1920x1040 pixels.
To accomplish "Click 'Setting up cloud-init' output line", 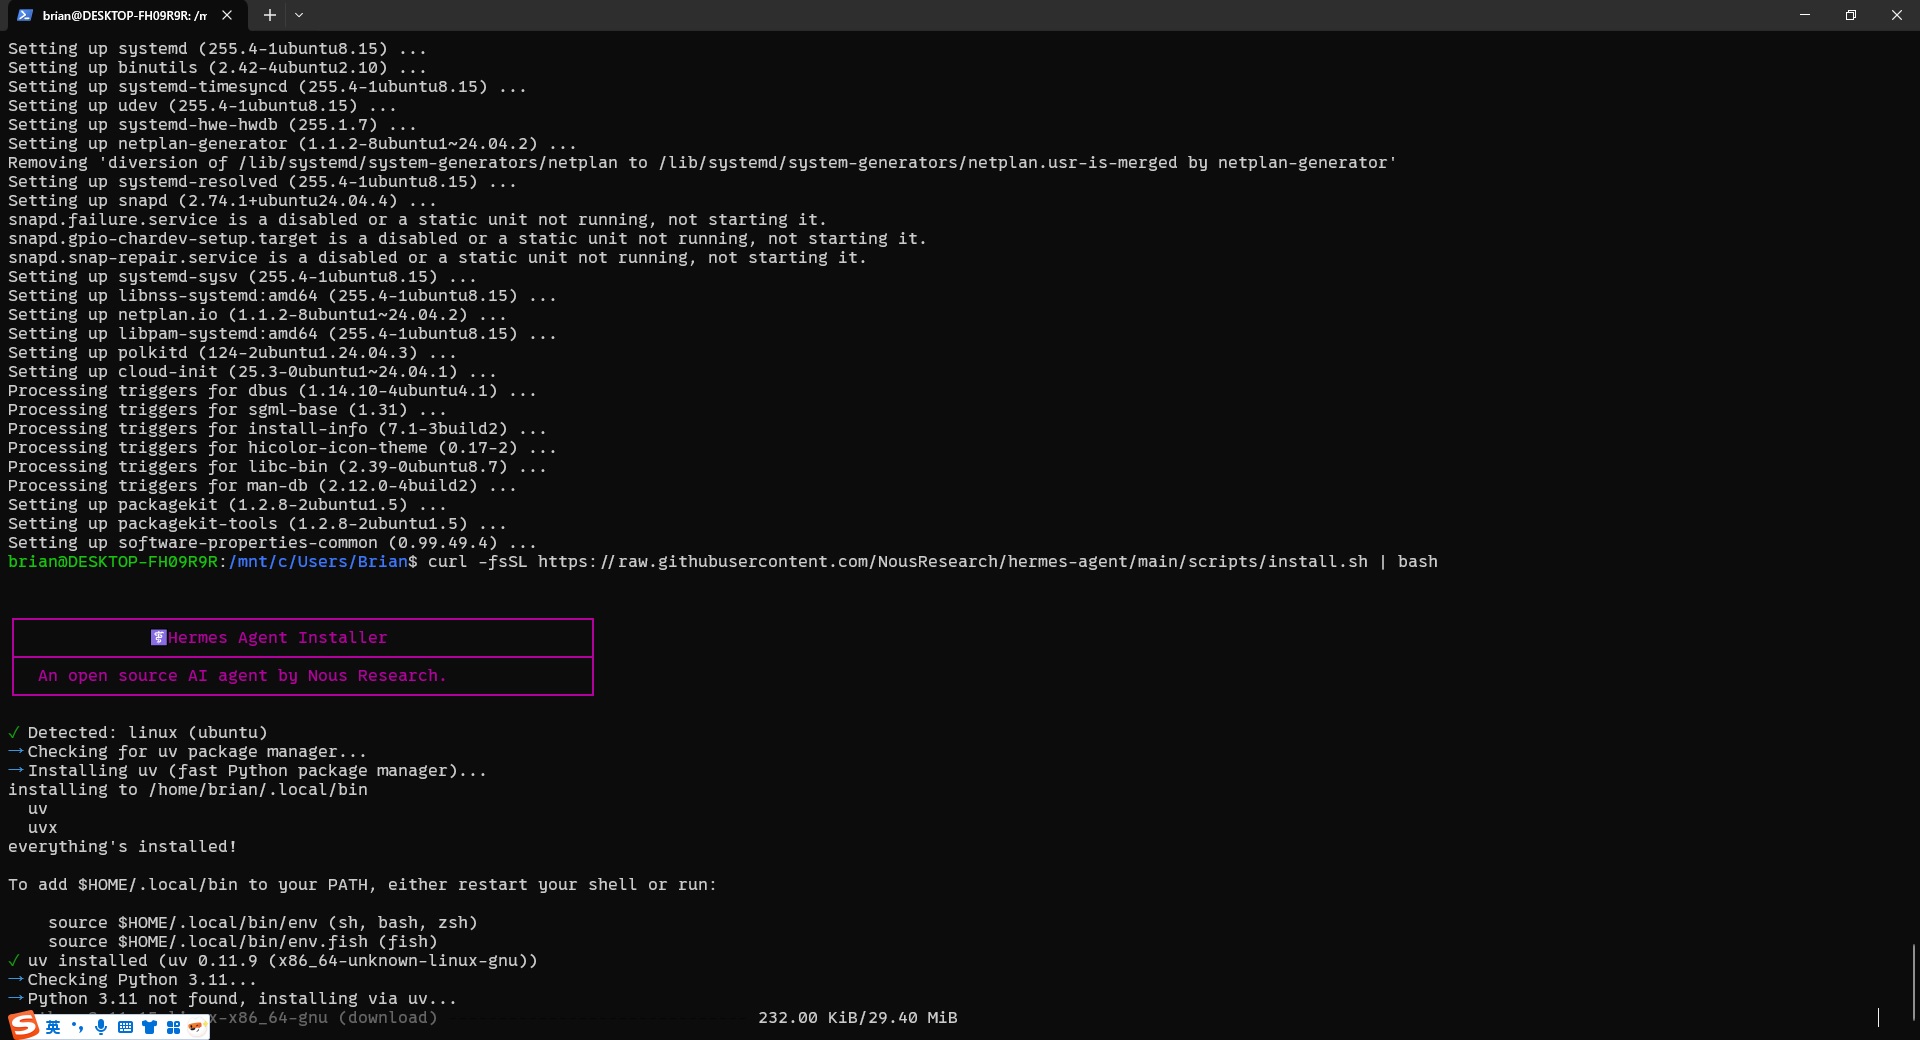I will tap(253, 372).
